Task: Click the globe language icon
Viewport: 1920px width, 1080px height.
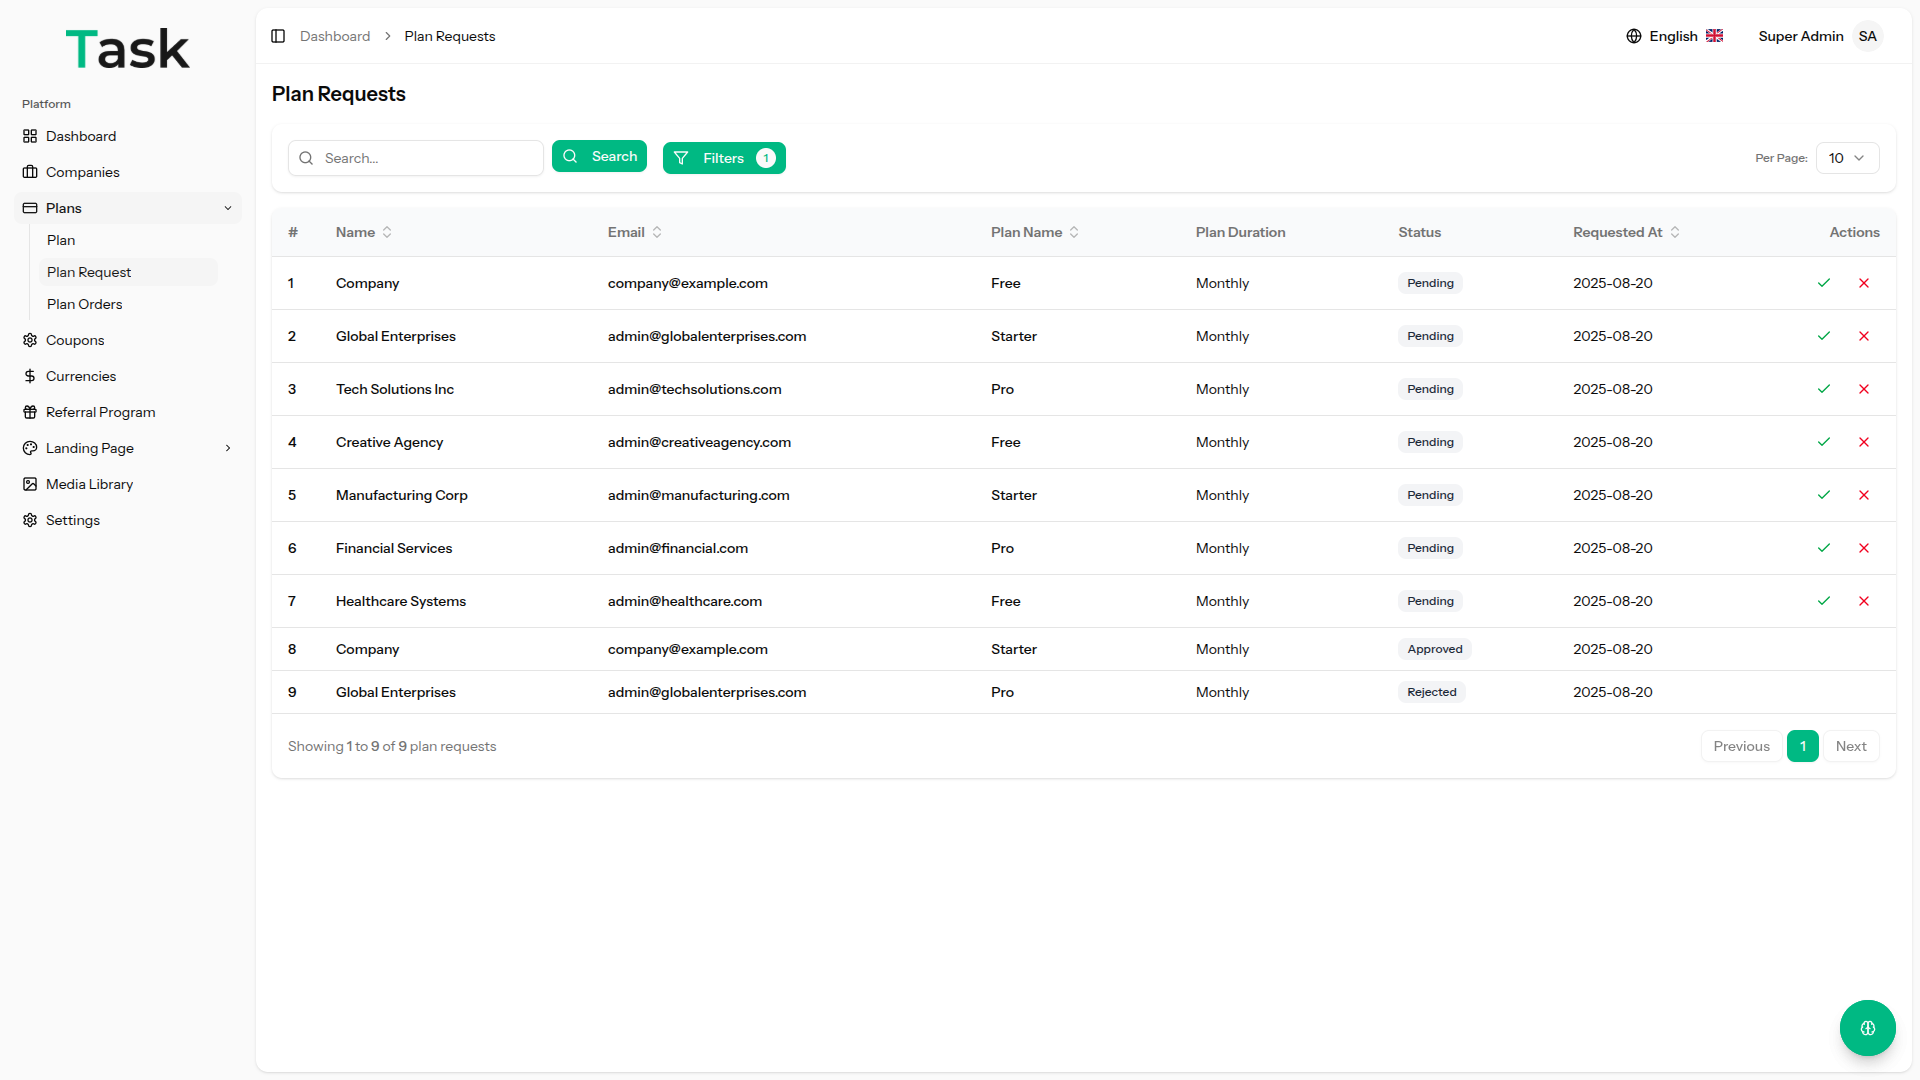Action: click(x=1634, y=36)
